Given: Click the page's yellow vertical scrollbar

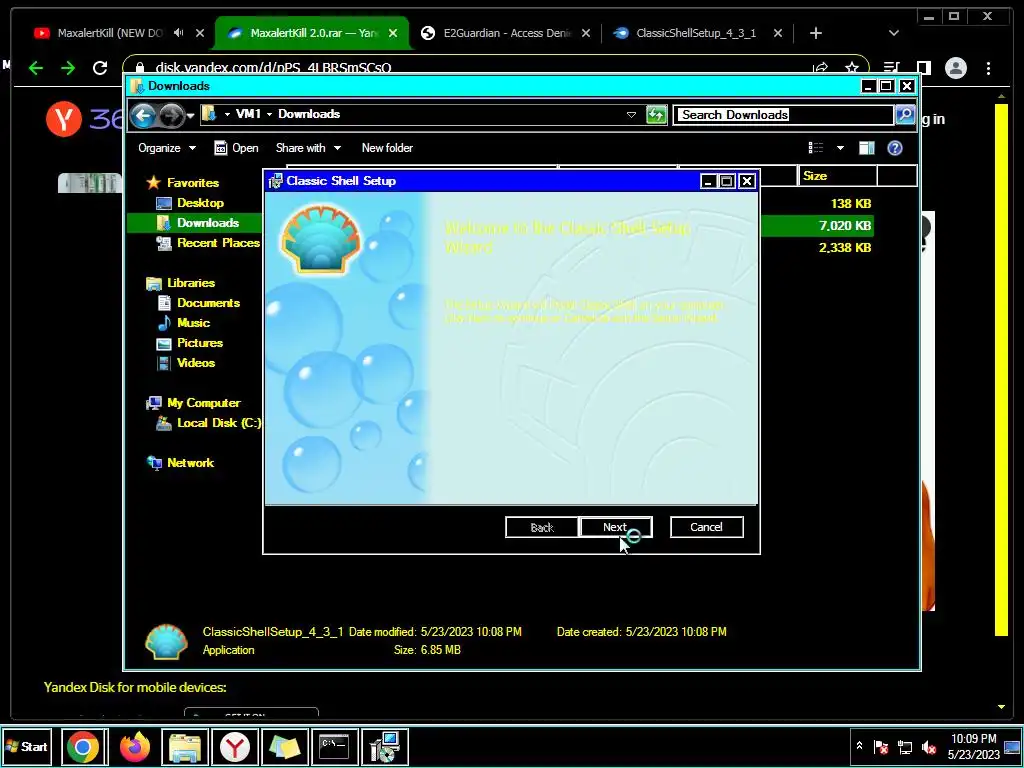Looking at the screenshot, I should pyautogui.click(x=1001, y=369).
